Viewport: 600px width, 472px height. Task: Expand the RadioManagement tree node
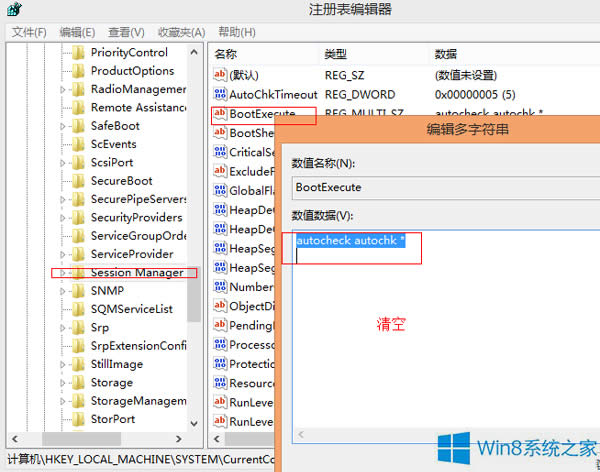tap(63, 90)
